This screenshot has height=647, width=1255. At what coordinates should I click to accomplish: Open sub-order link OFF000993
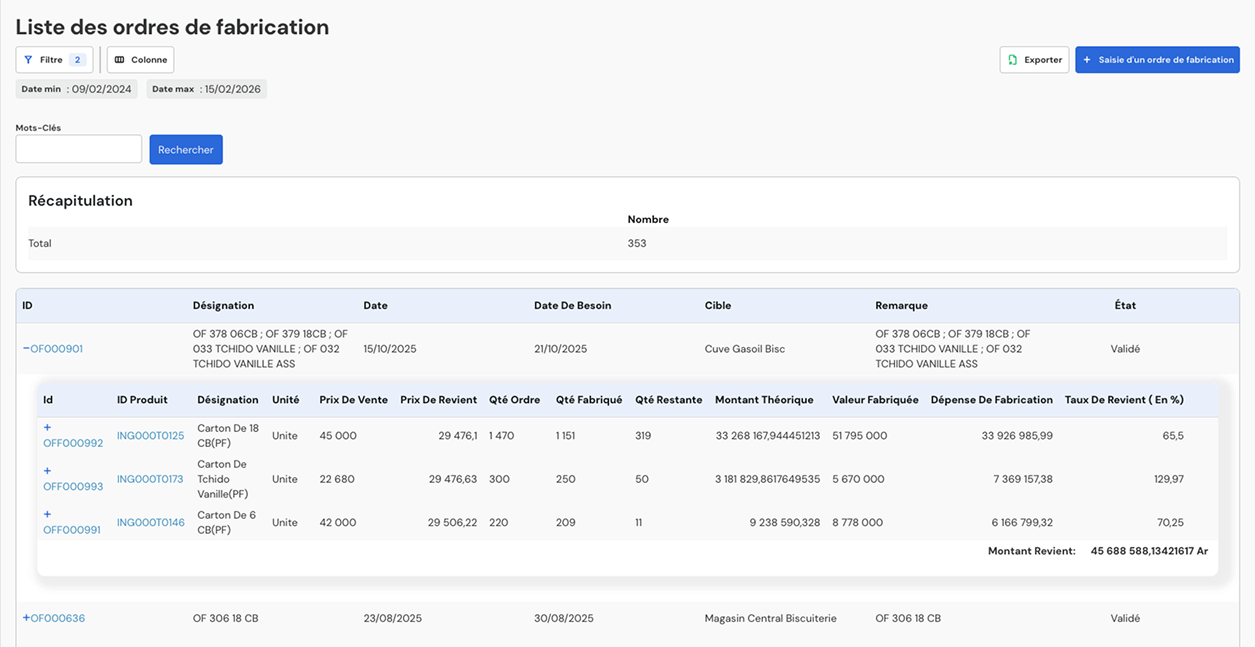73,487
